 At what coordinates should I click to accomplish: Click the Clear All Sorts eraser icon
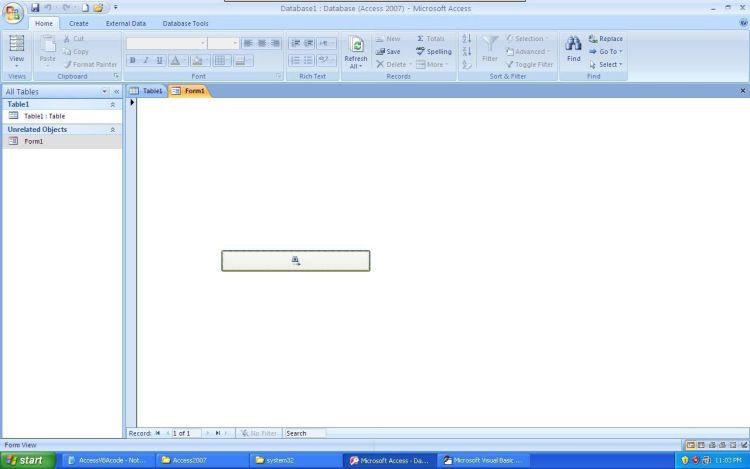coord(467,65)
